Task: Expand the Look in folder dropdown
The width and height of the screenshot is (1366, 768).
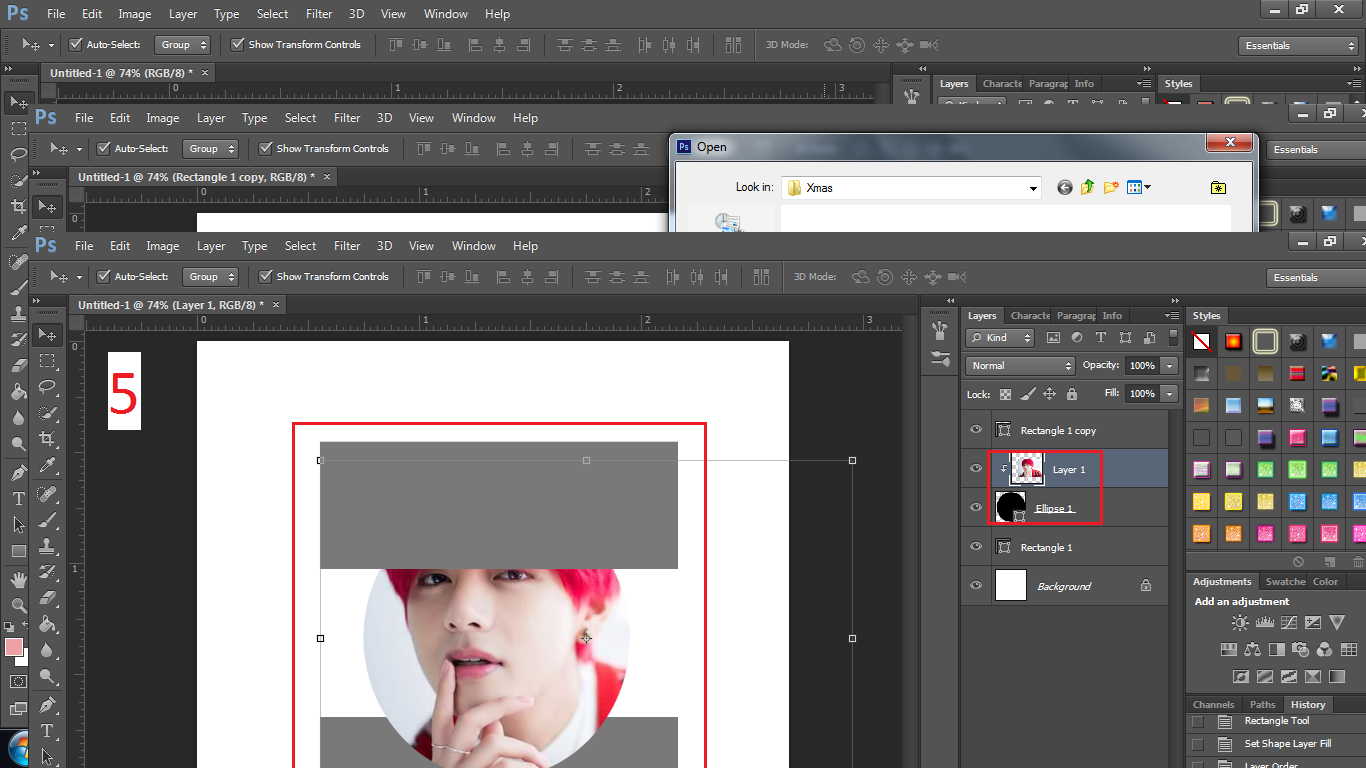Action: click(x=1033, y=188)
